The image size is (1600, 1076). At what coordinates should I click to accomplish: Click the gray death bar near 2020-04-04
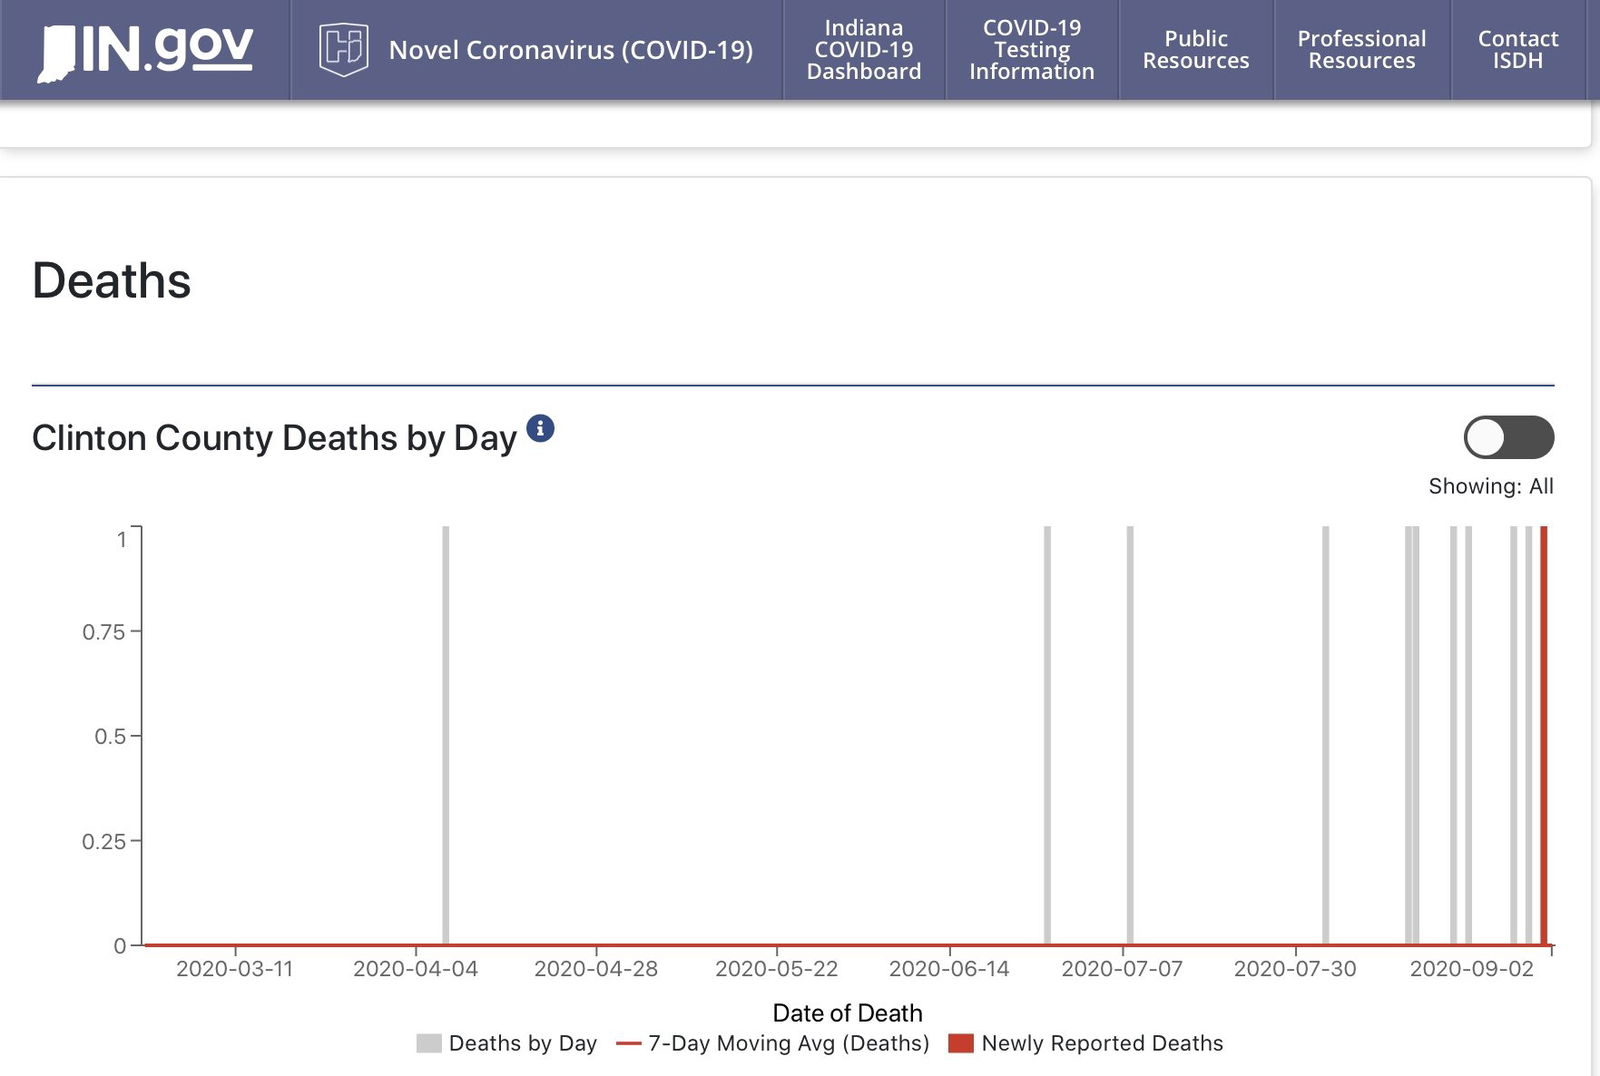point(446,735)
